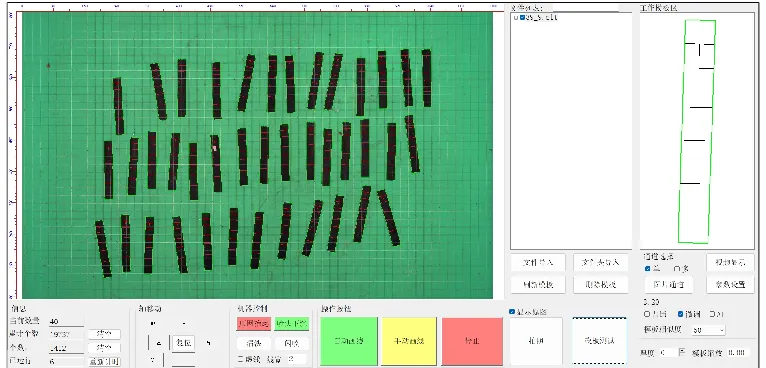Uncheck the file entry checkbox in file list
766x368 pixels.
(522, 18)
